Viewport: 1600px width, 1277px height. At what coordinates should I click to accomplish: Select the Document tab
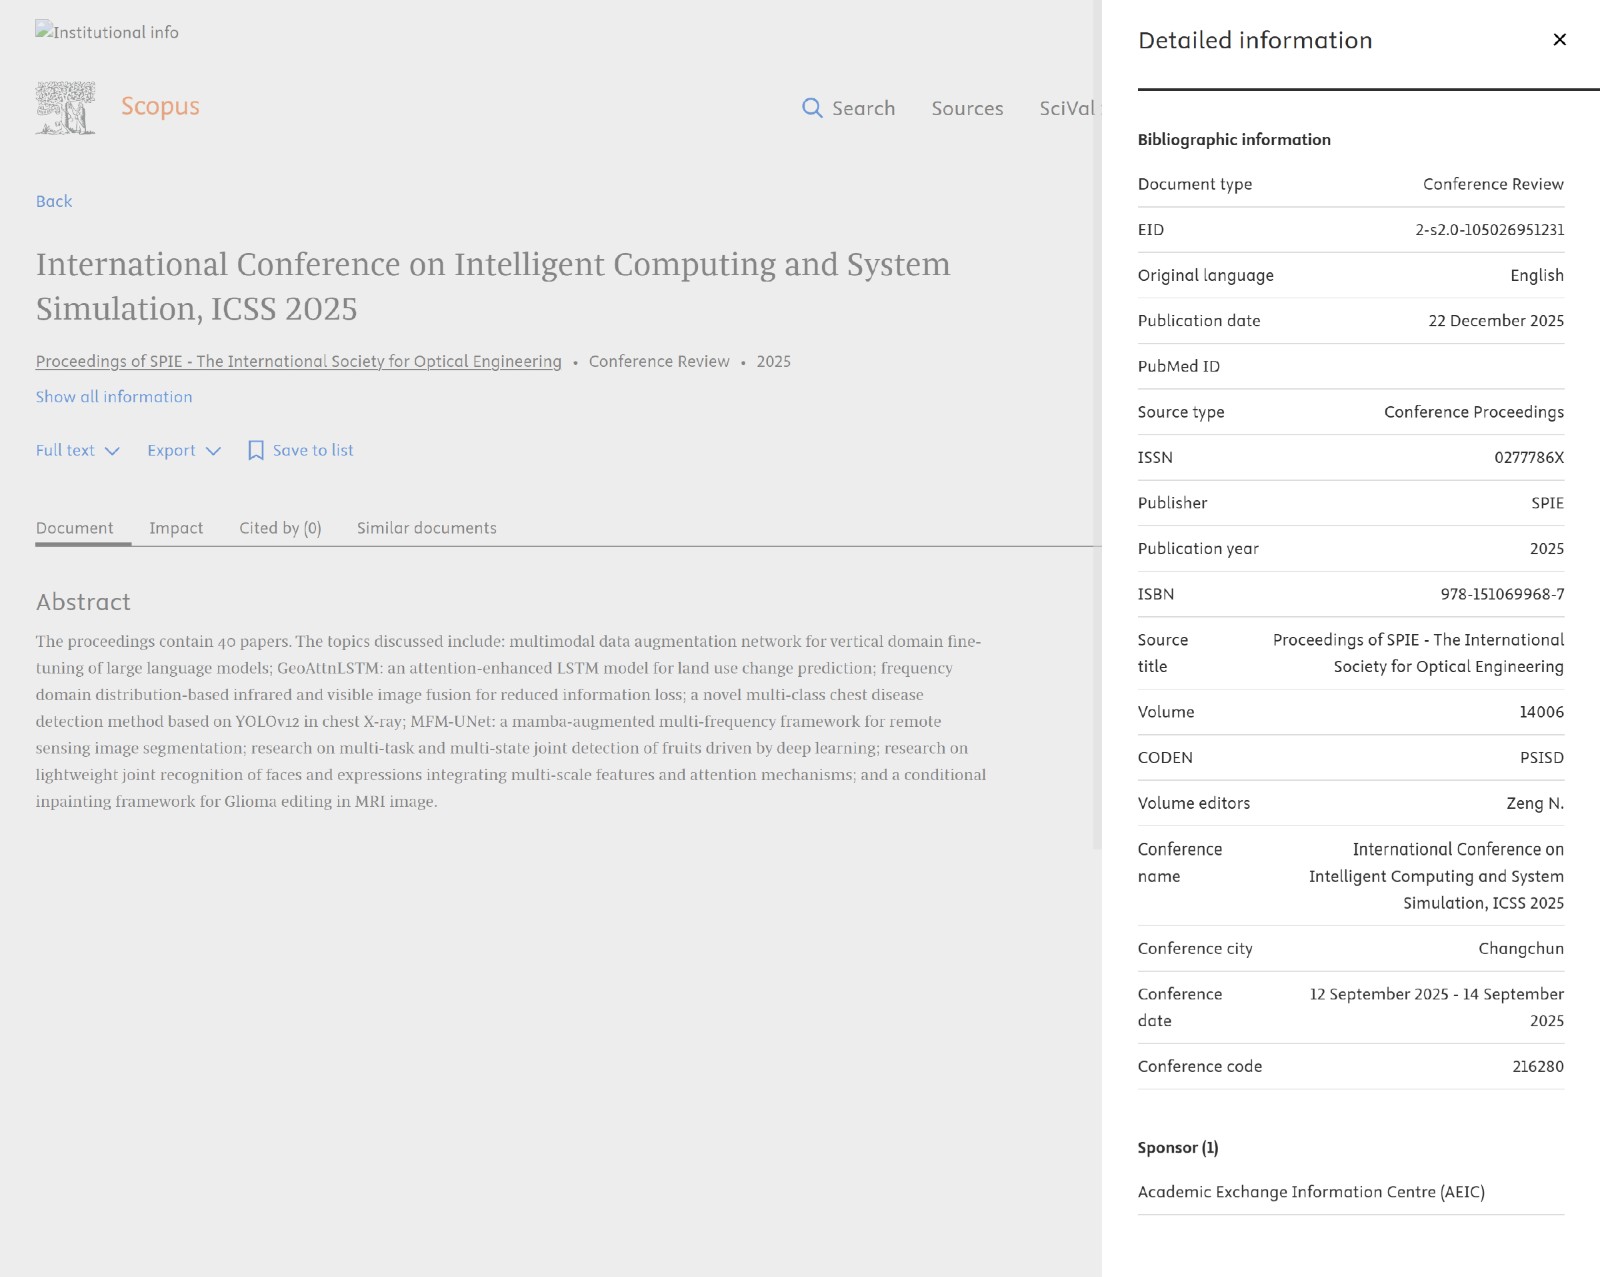click(x=75, y=528)
